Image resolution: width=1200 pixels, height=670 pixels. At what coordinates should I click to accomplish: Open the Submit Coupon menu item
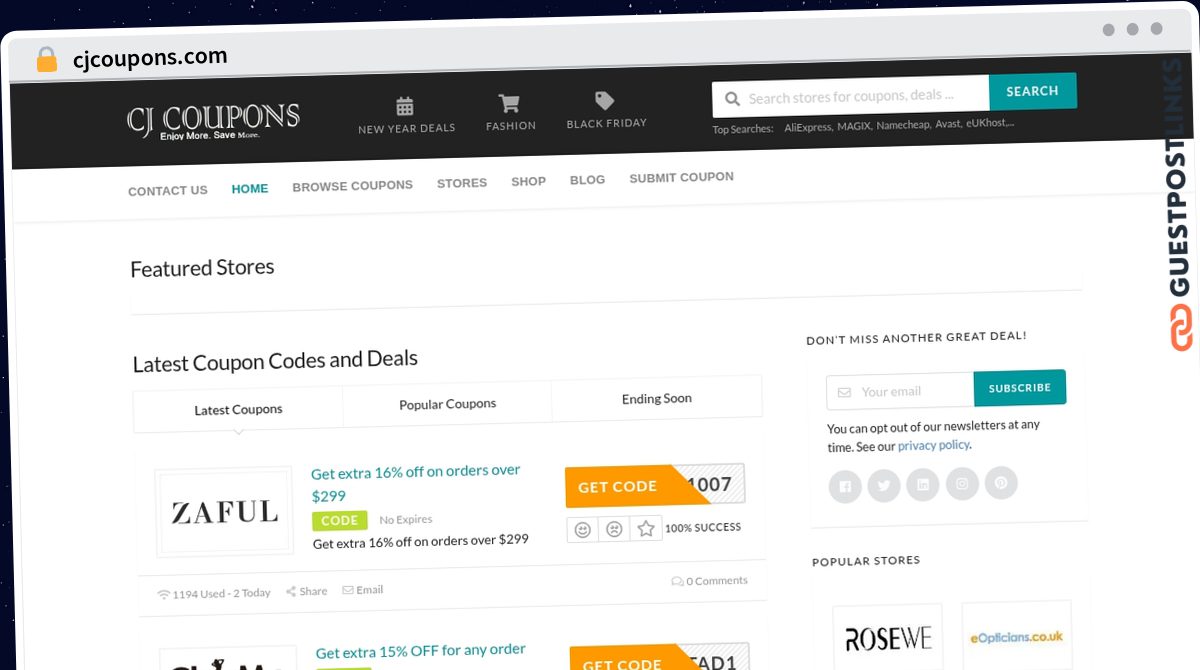(681, 177)
